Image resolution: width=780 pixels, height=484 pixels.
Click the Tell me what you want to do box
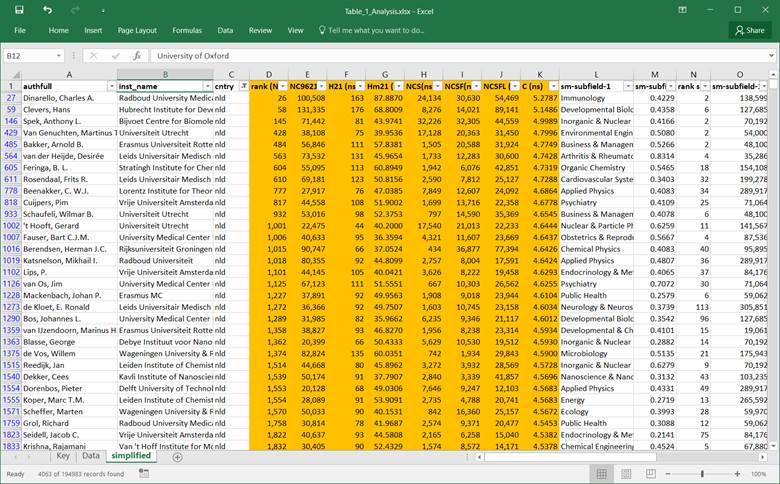point(371,30)
